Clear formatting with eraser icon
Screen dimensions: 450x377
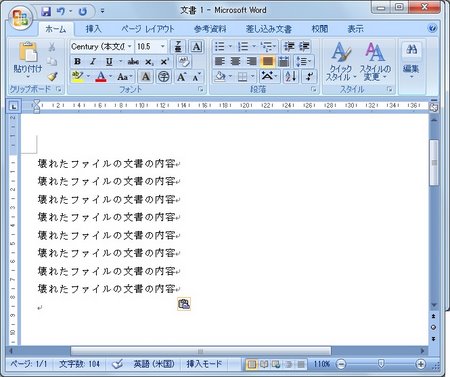coord(184,62)
